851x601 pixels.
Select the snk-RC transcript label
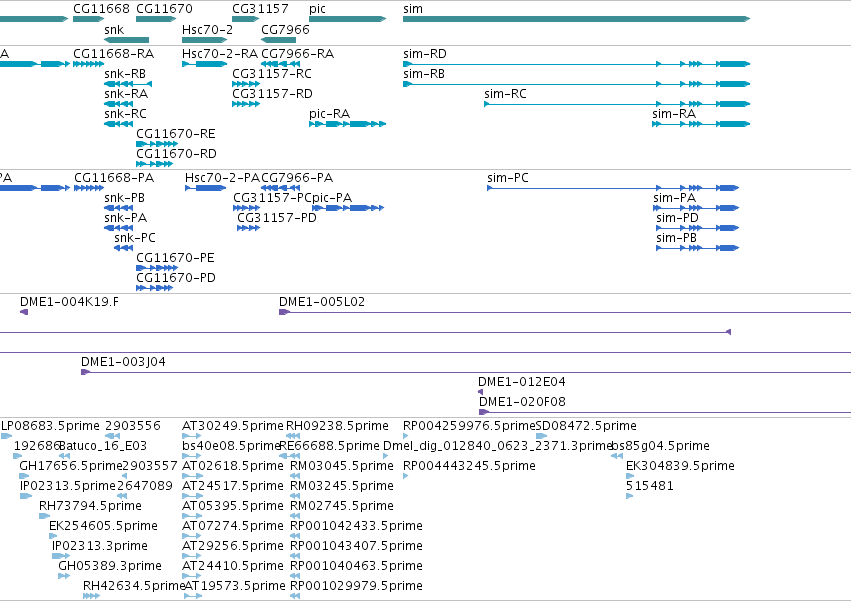pos(125,114)
